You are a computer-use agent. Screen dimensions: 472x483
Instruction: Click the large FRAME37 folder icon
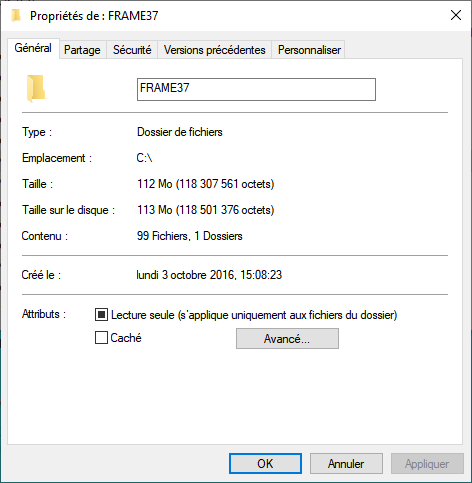pyautogui.click(x=36, y=89)
